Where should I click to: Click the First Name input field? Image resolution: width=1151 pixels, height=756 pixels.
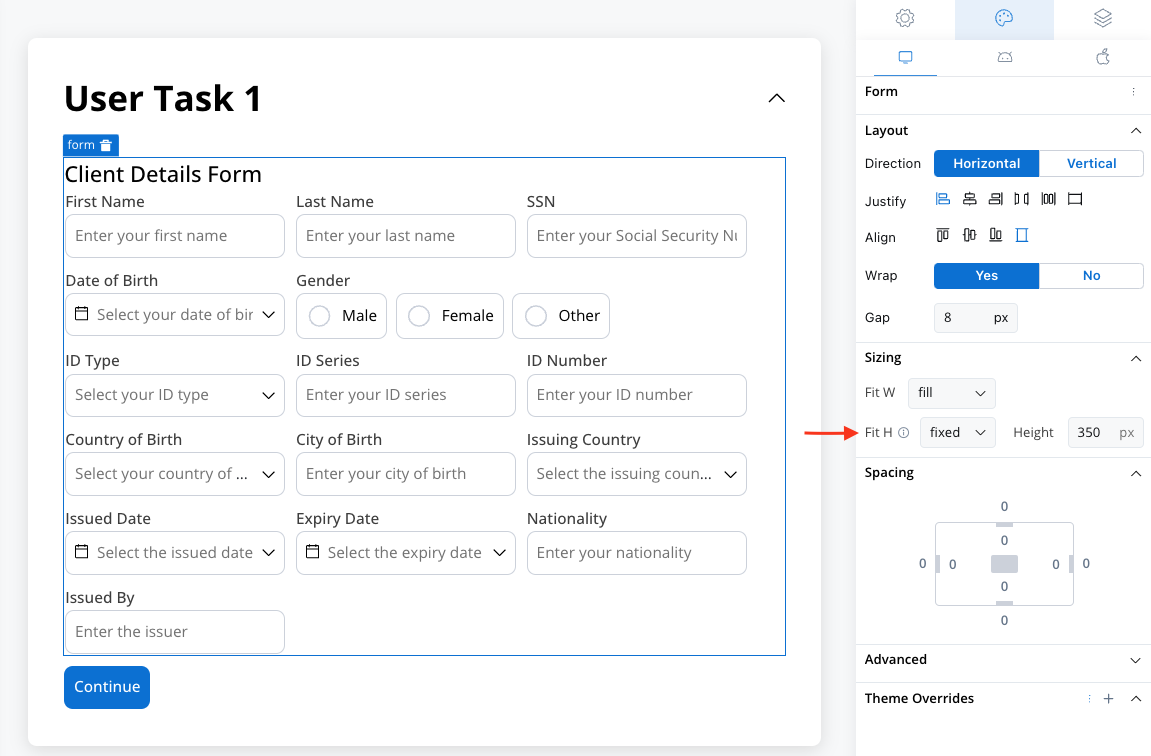tap(175, 236)
